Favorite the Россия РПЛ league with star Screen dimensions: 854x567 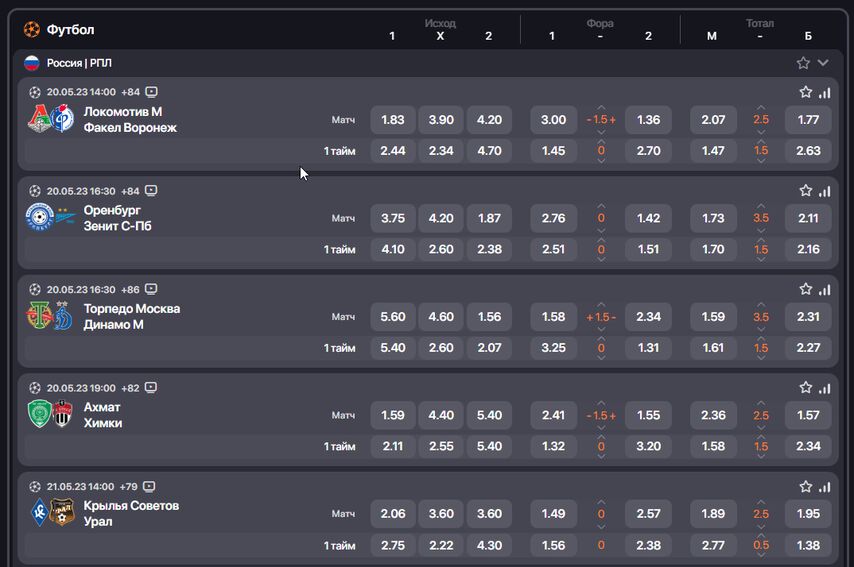pos(803,63)
